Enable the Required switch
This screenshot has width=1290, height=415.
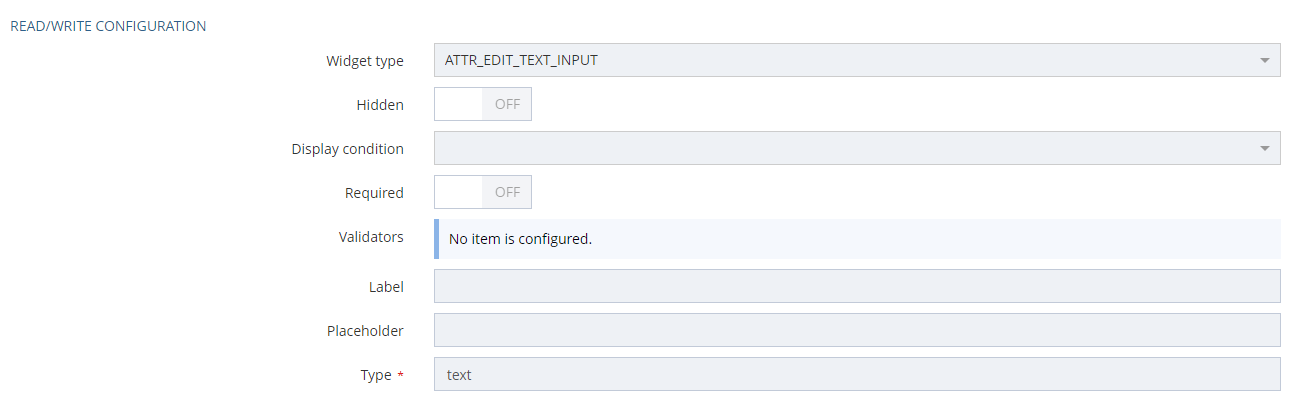tap(482, 192)
